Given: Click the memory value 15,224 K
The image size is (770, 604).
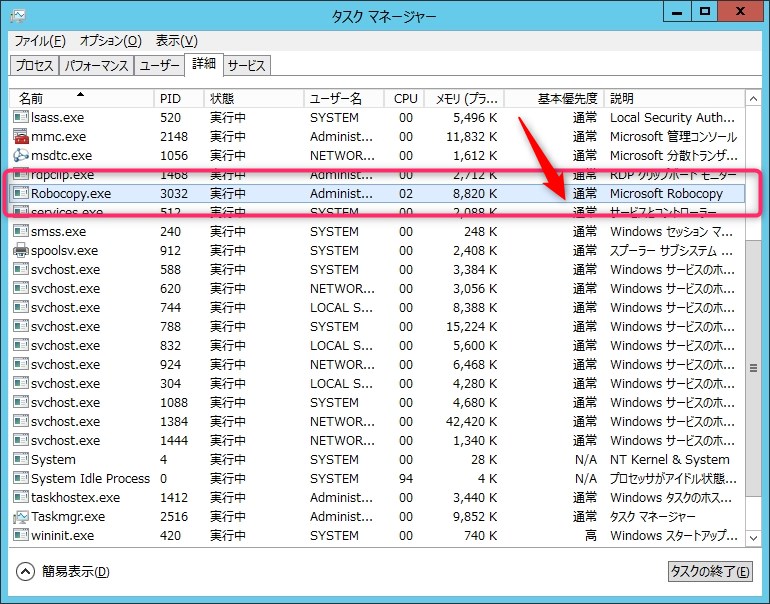Looking at the screenshot, I should pyautogui.click(x=471, y=327).
